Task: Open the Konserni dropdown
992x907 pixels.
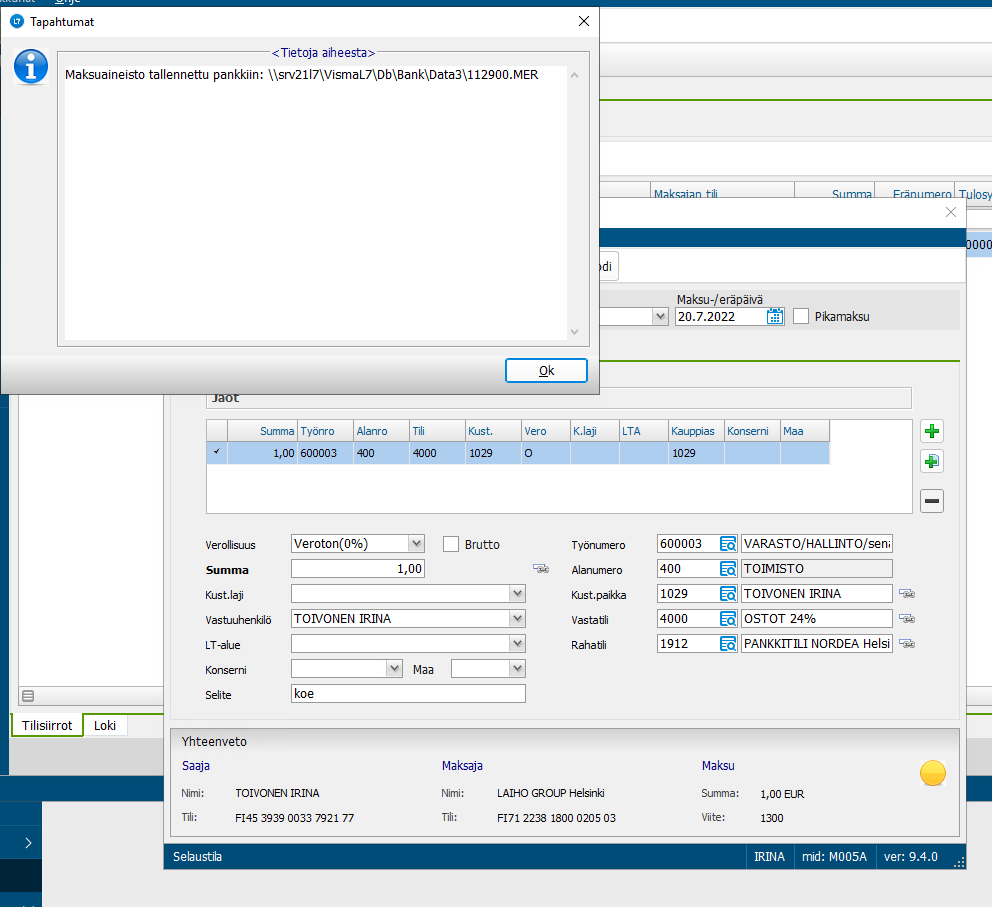Action: (x=395, y=669)
